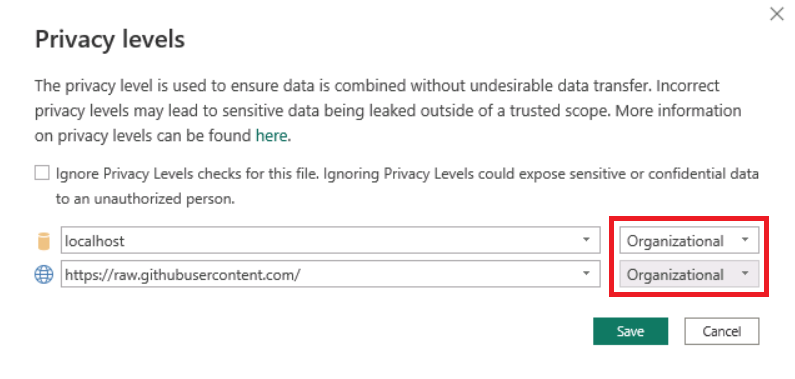Save the privacy level settings
This screenshot has height=379, width=795.
tap(631, 331)
